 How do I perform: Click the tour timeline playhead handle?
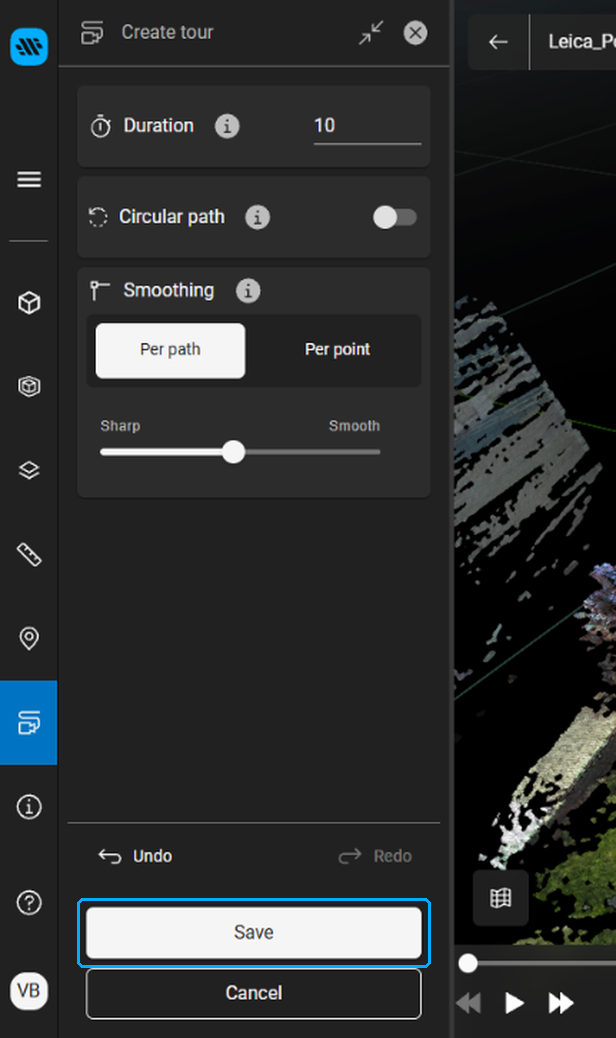(468, 963)
